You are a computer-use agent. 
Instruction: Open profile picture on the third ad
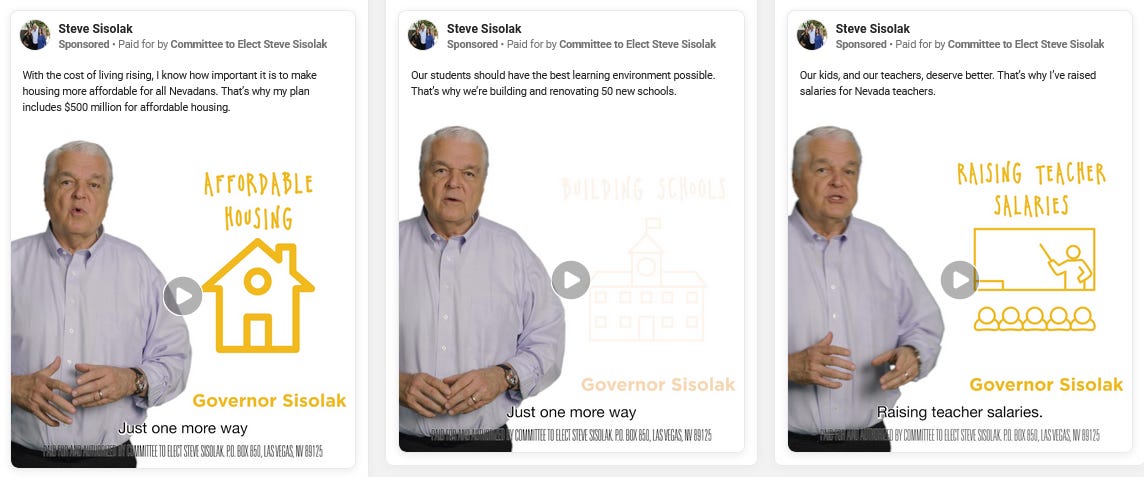(812, 35)
